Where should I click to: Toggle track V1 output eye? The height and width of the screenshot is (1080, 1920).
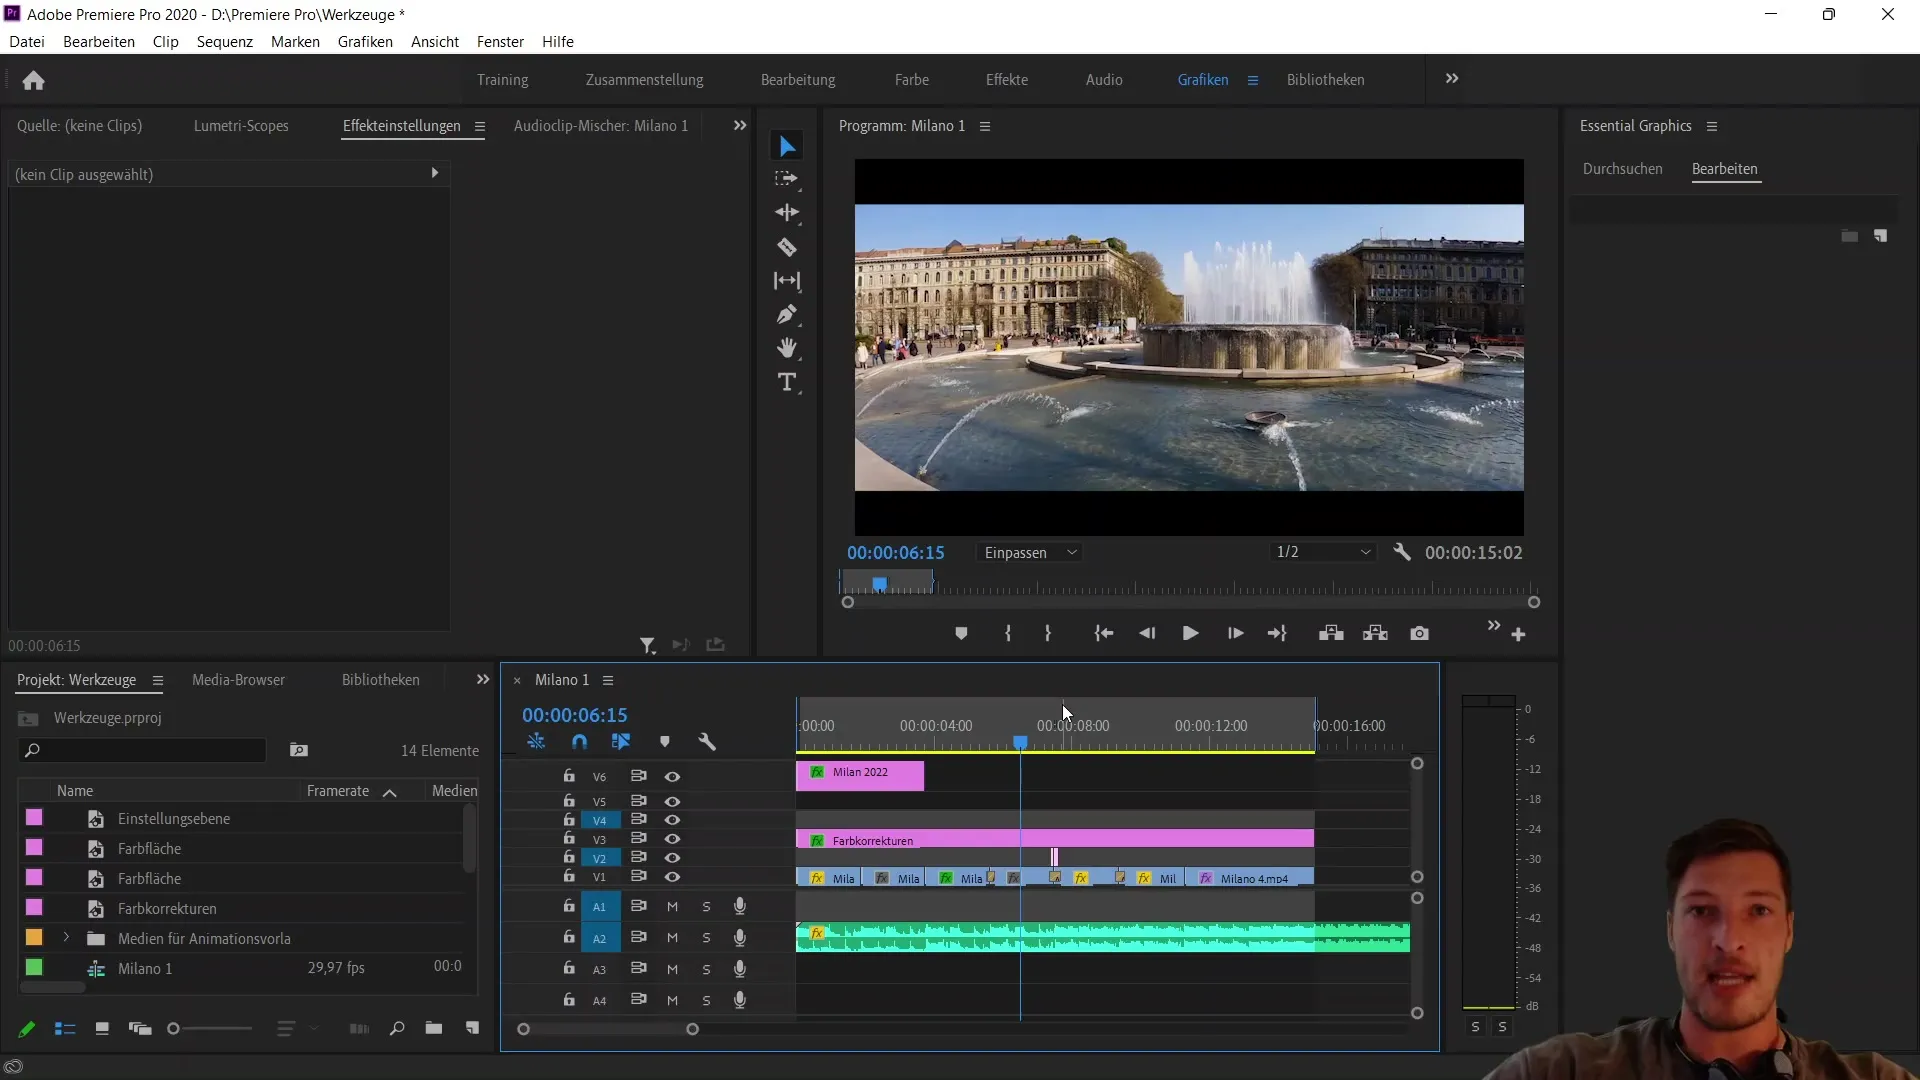point(672,877)
